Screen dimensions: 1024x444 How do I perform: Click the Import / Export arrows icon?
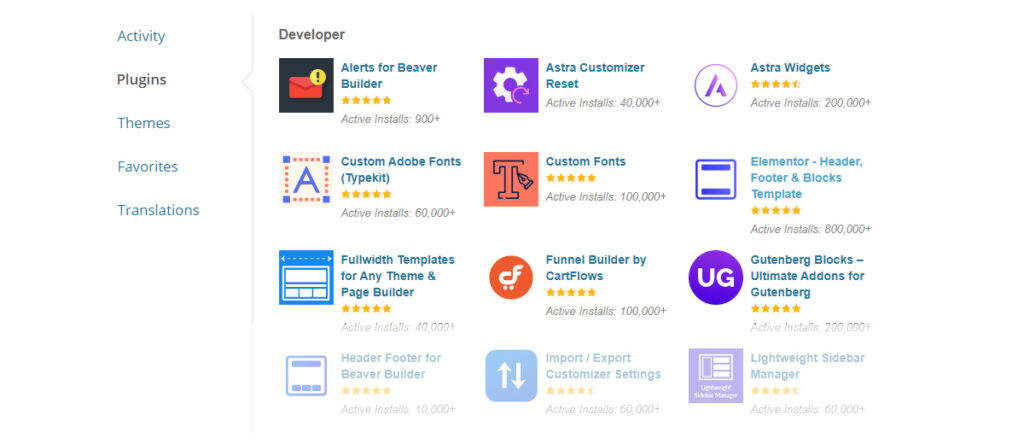point(511,375)
